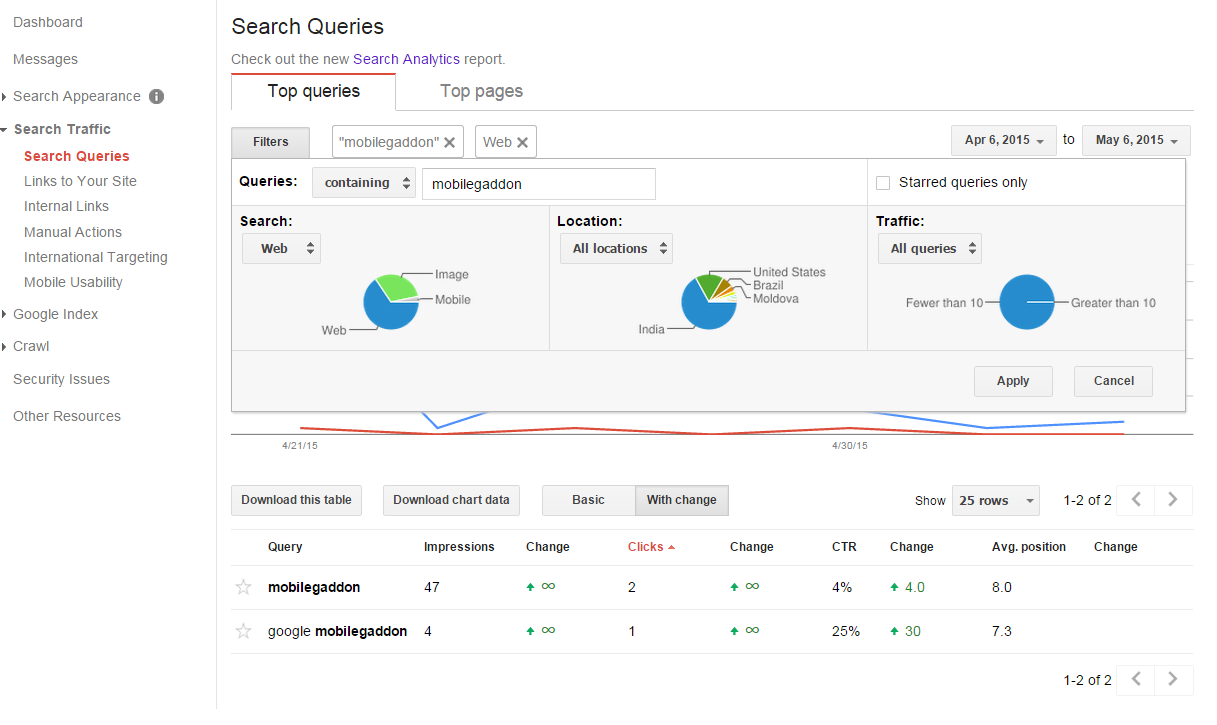
Task: Open the 25 rows show dropdown
Action: (x=996, y=500)
